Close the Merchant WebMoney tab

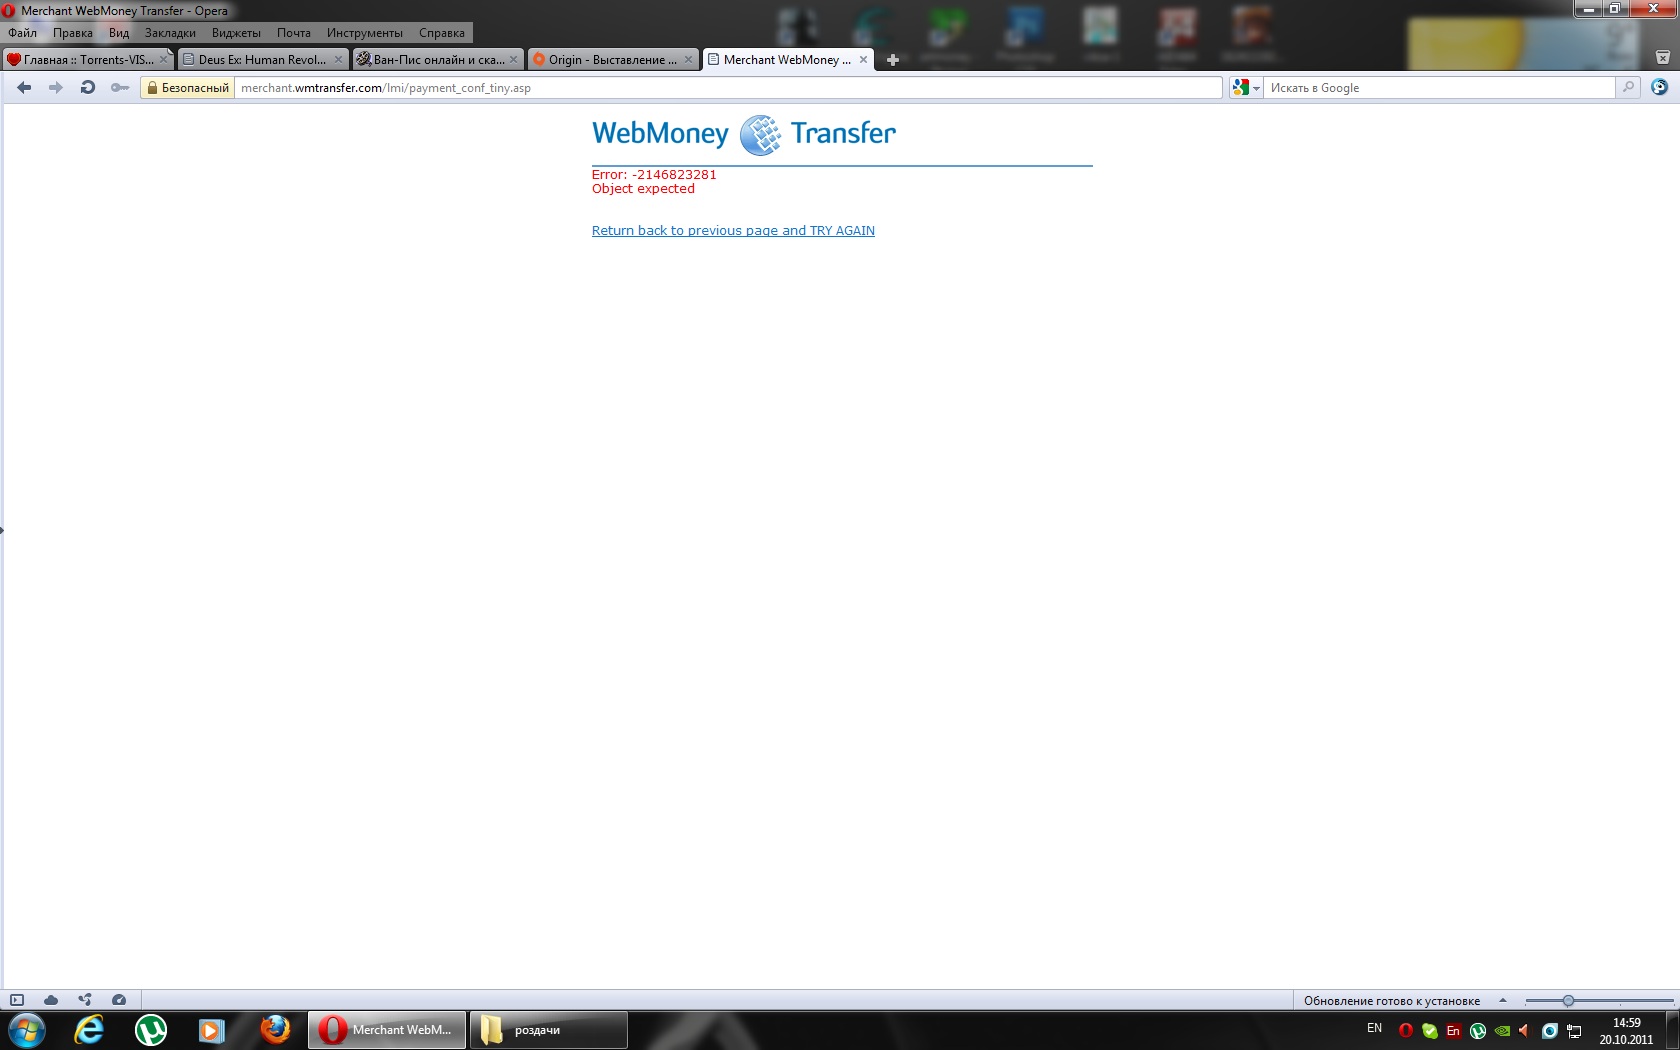863,60
